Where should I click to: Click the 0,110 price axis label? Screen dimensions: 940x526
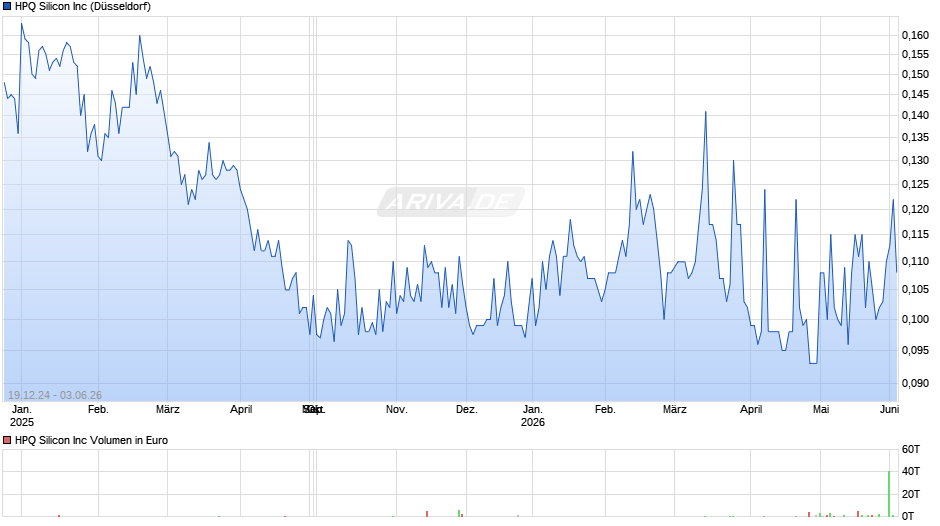[x=915, y=262]
